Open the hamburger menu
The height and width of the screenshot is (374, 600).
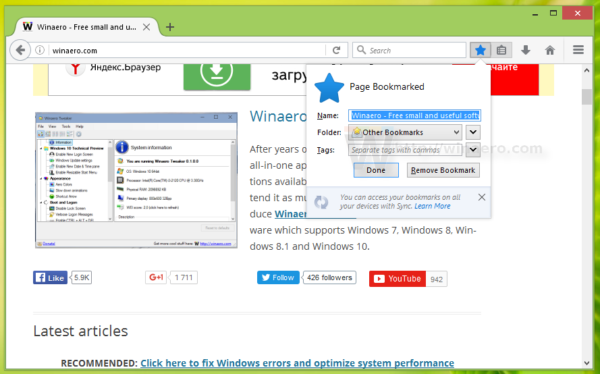(578, 50)
